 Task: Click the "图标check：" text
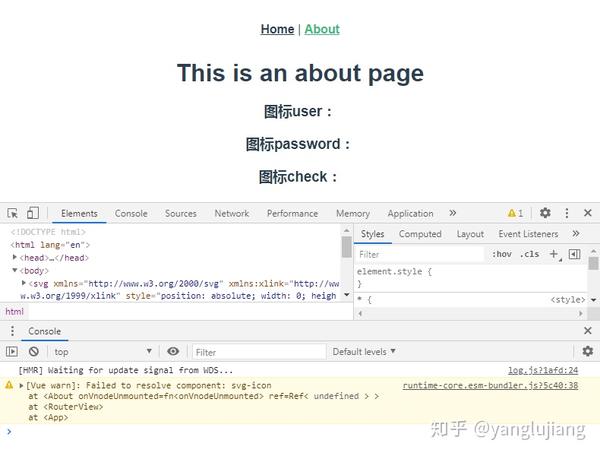298,177
